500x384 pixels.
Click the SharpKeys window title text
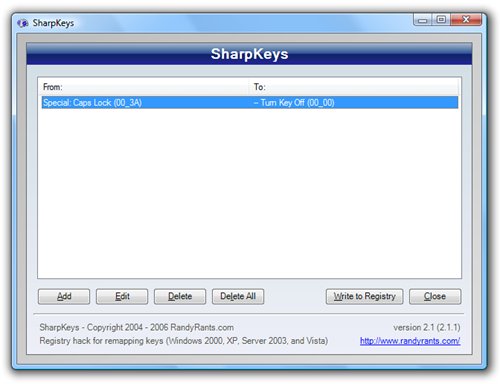(53, 23)
